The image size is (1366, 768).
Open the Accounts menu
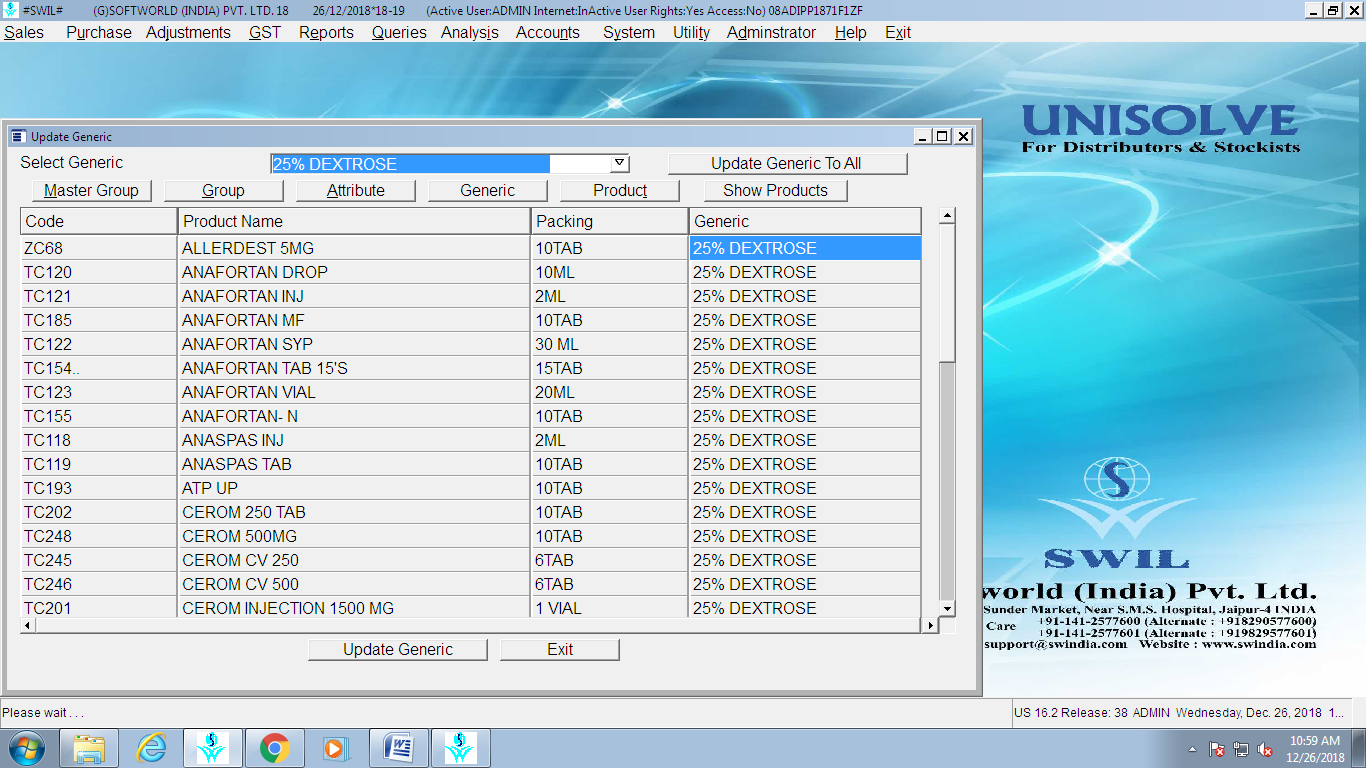point(548,32)
